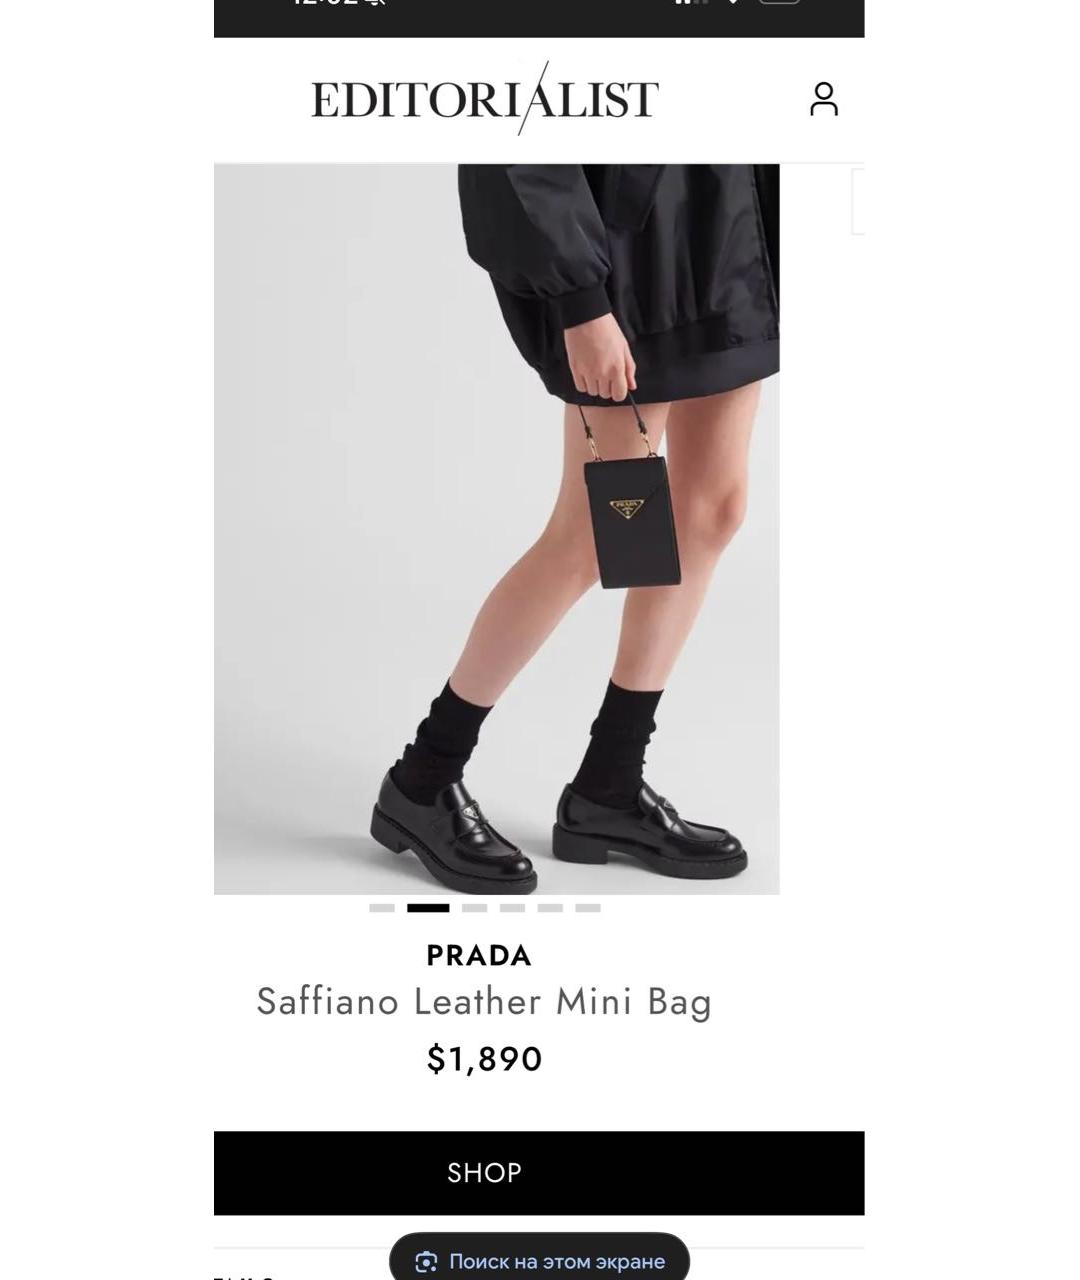Image resolution: width=1080 pixels, height=1280 pixels.
Task: Tap the PRADA brand name link
Action: pos(479,955)
